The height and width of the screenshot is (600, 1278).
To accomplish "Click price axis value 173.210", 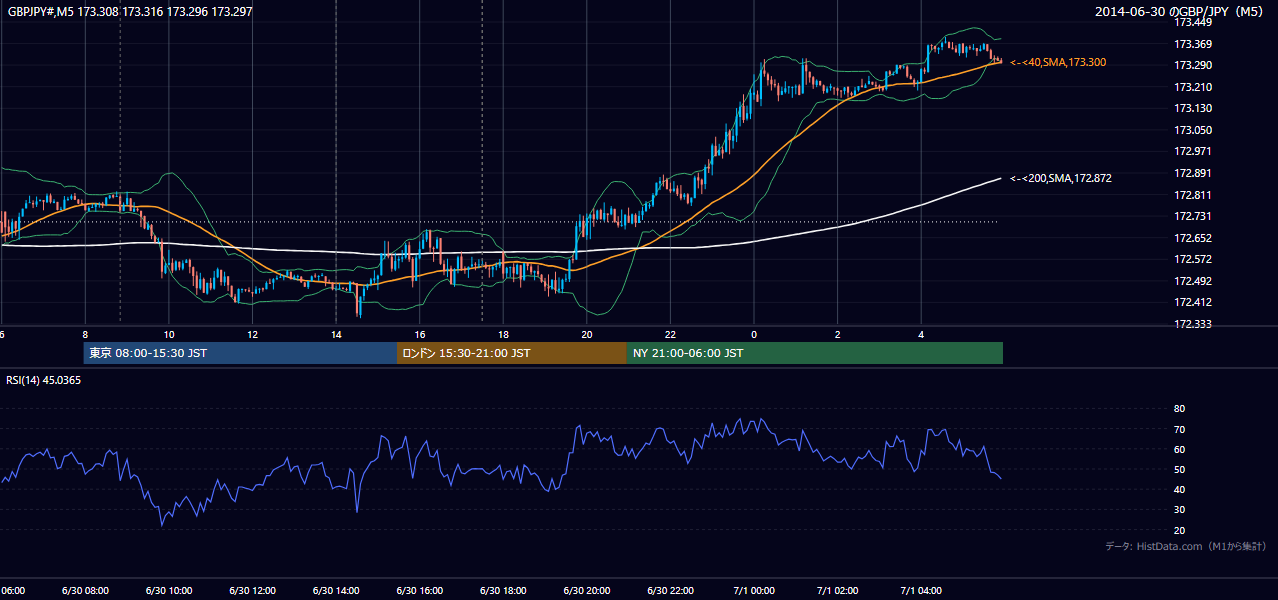I will click(1193, 87).
